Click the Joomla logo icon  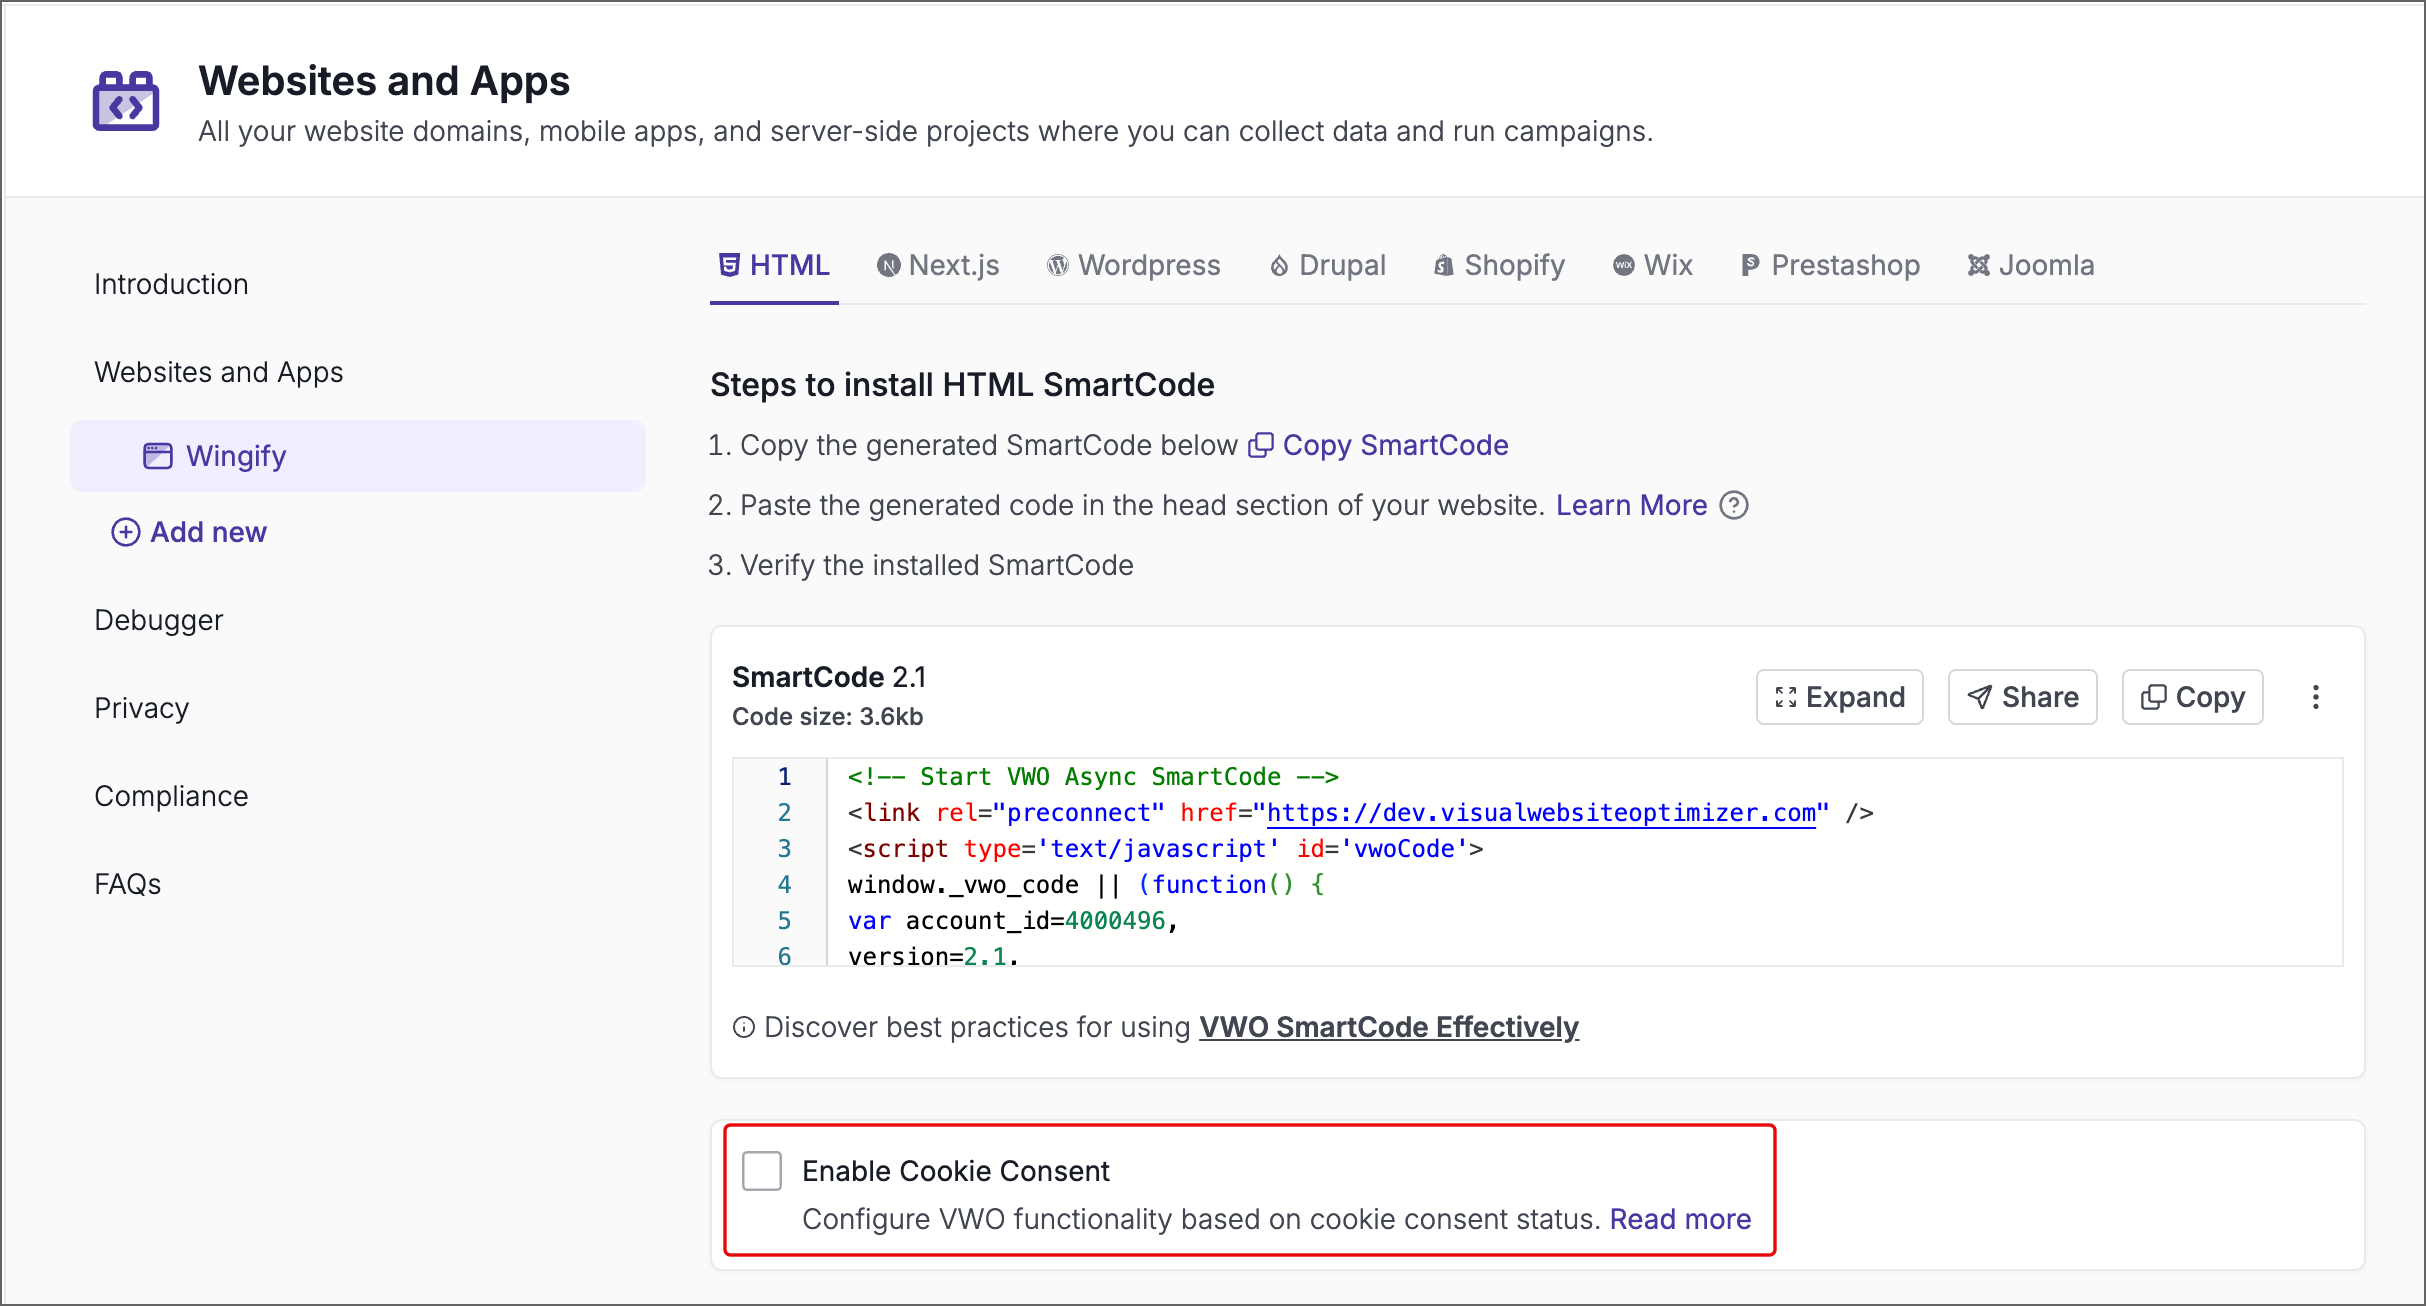tap(1979, 265)
